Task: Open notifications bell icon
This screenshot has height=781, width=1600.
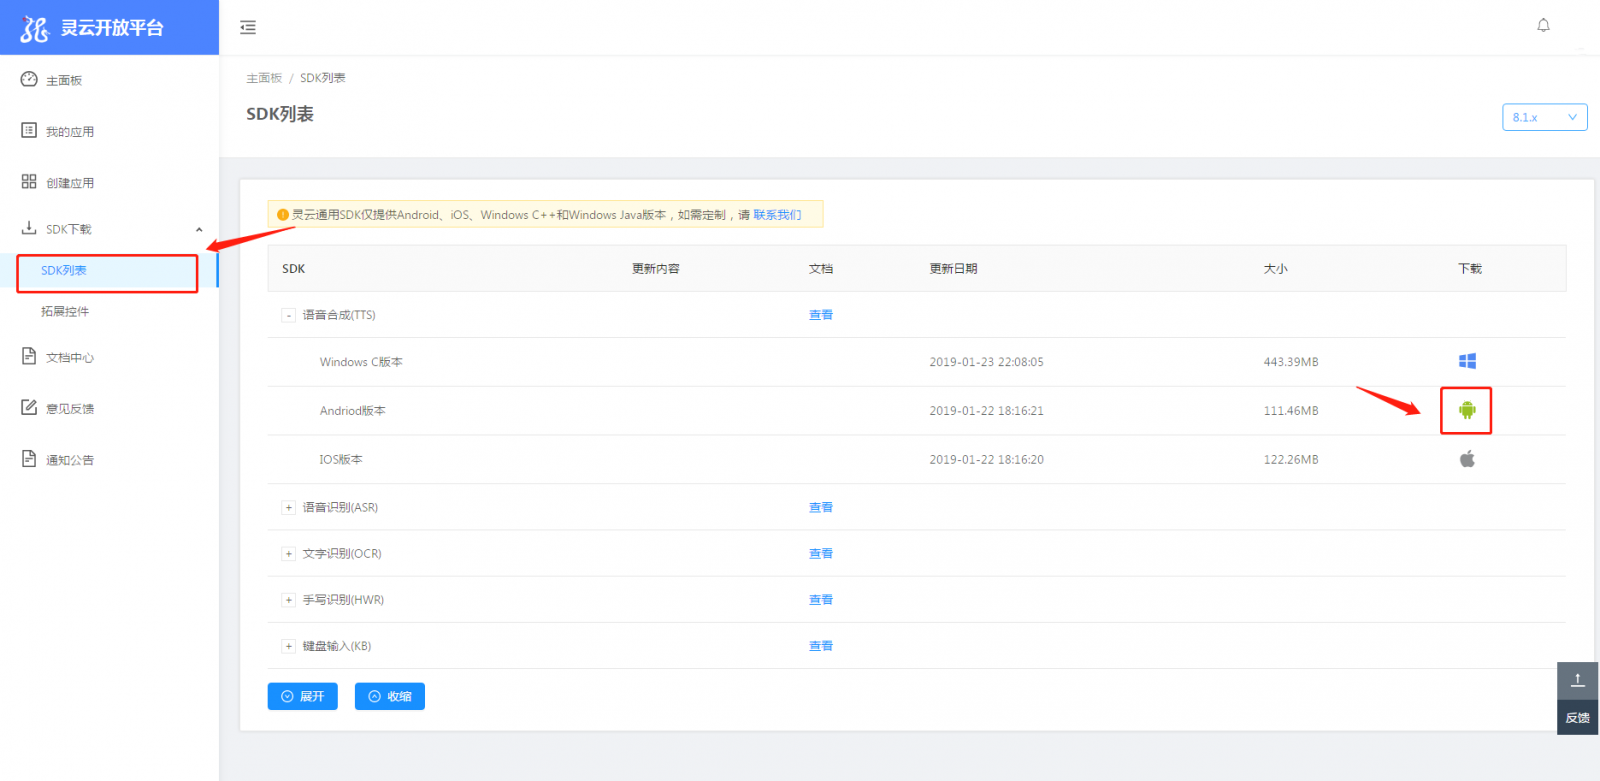Action: point(1543,26)
